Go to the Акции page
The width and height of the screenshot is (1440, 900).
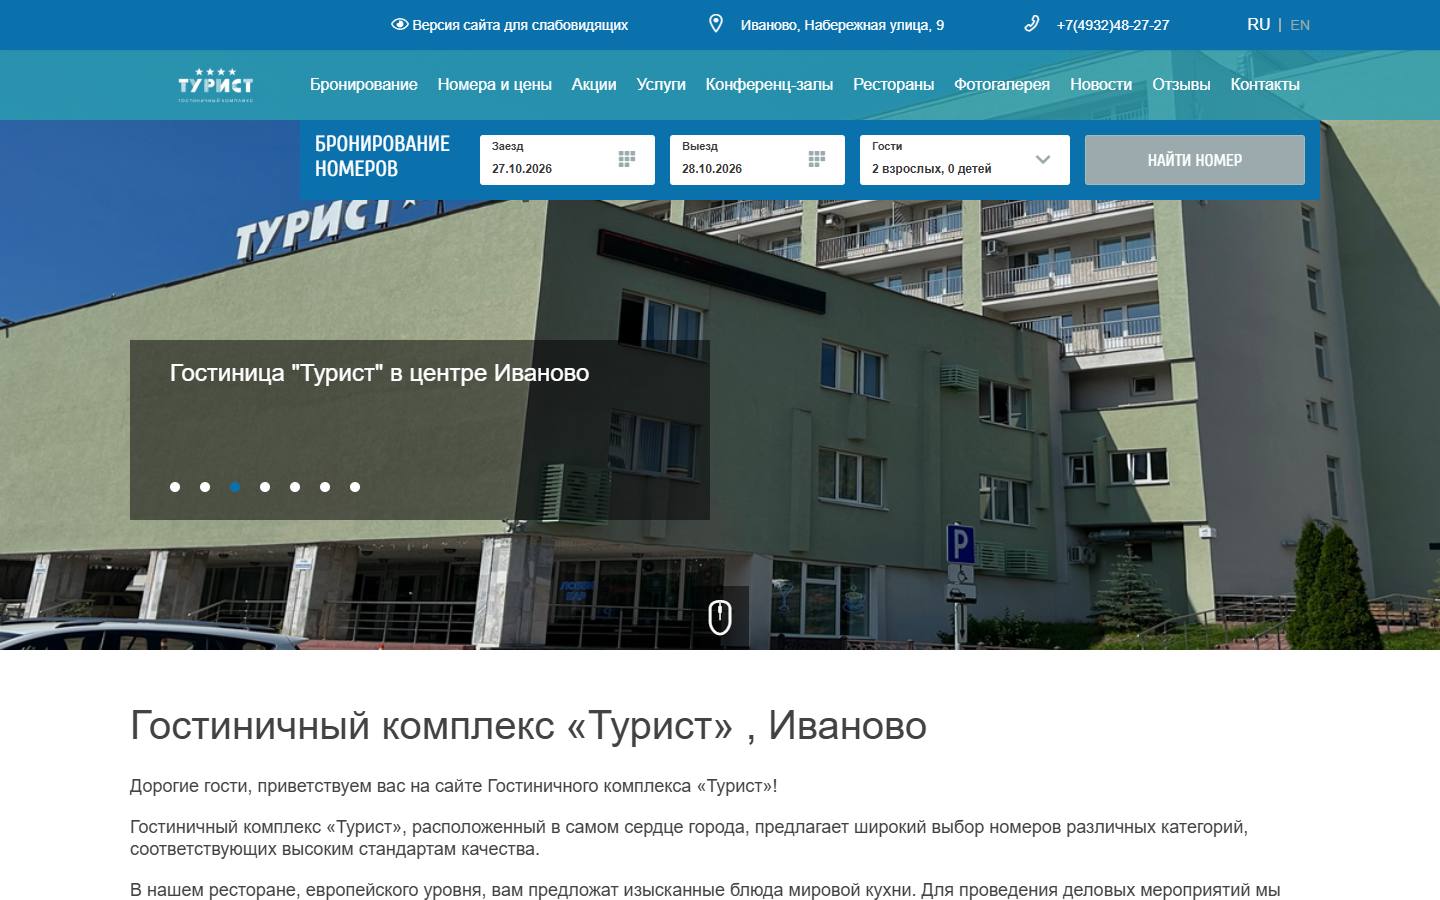coord(594,85)
